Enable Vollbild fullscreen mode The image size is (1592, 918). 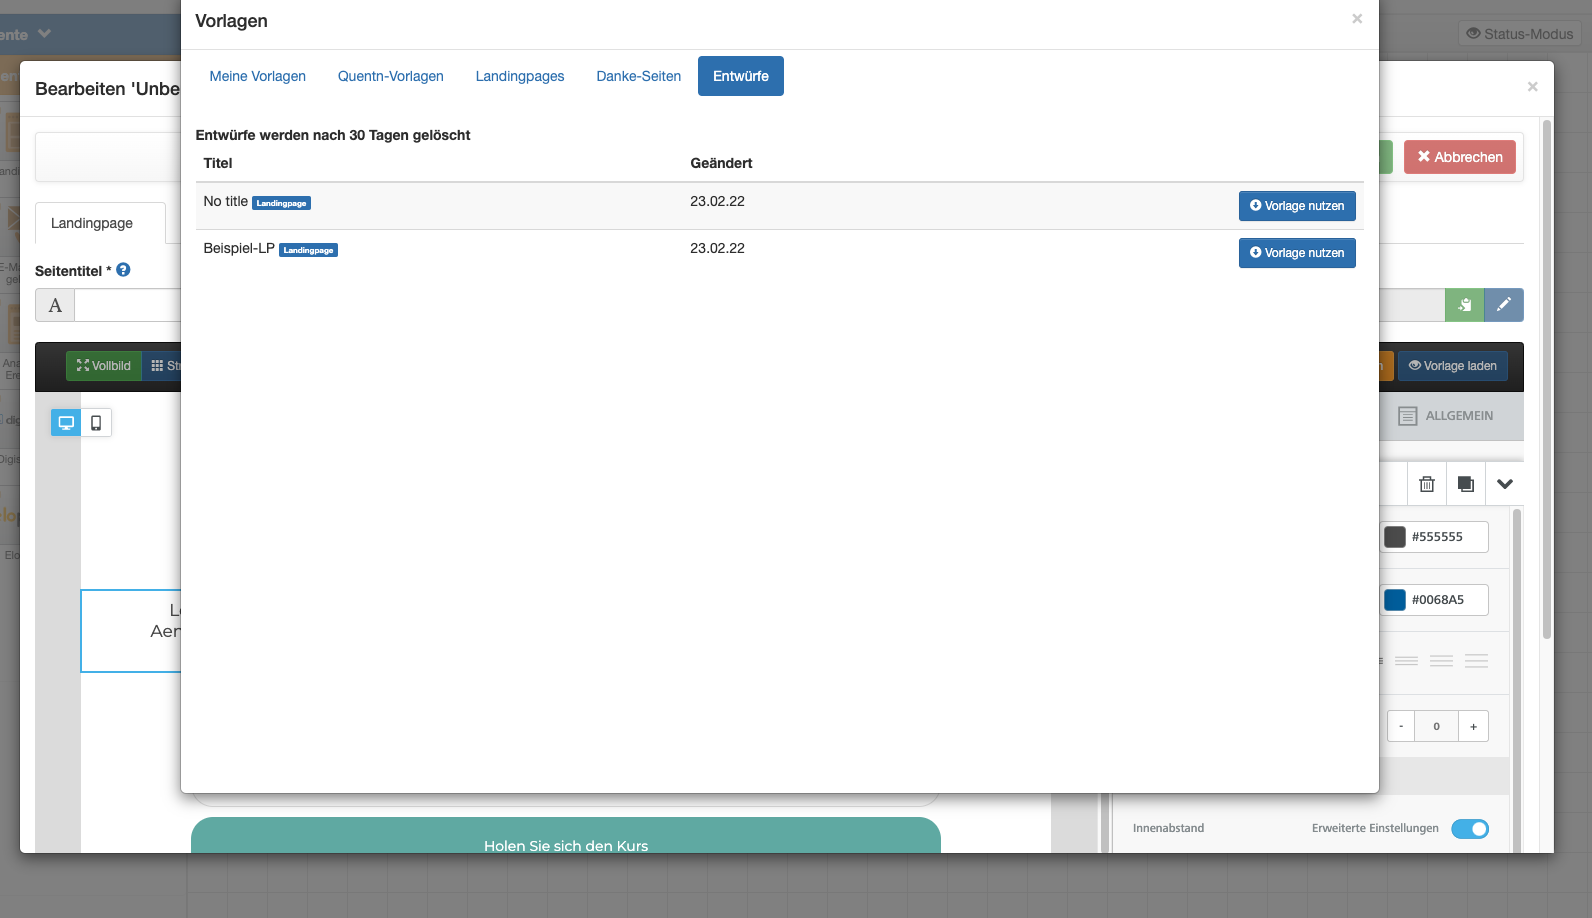(104, 366)
